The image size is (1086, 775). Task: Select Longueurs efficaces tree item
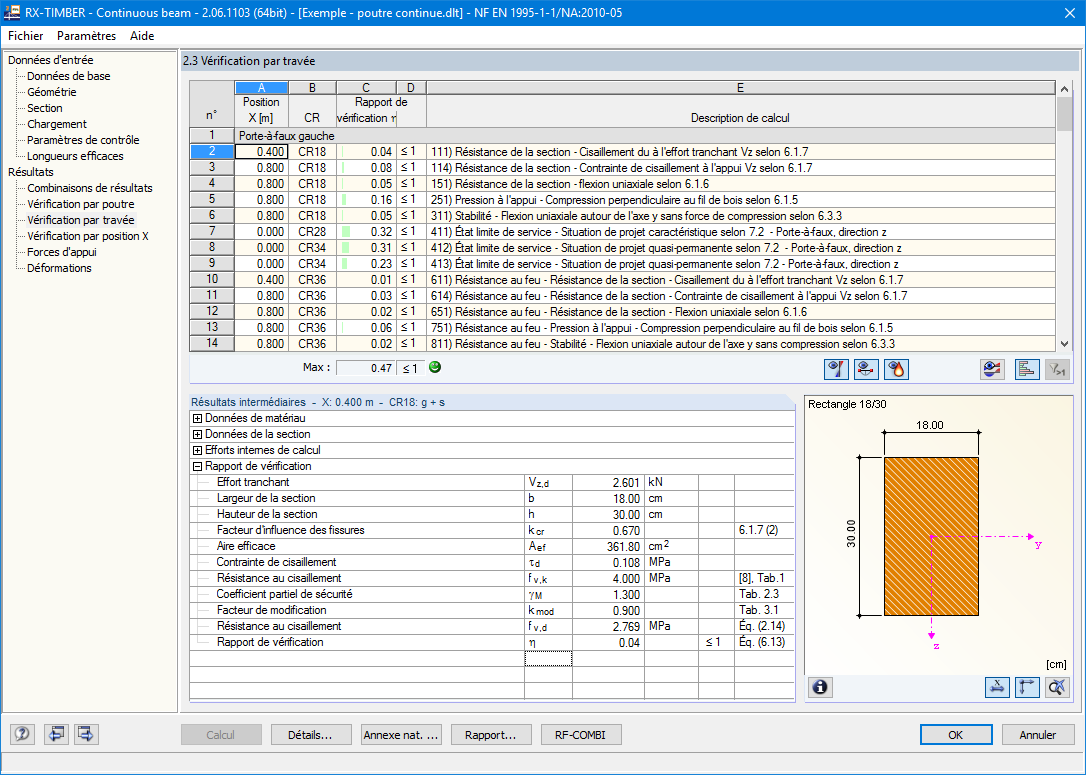point(75,156)
